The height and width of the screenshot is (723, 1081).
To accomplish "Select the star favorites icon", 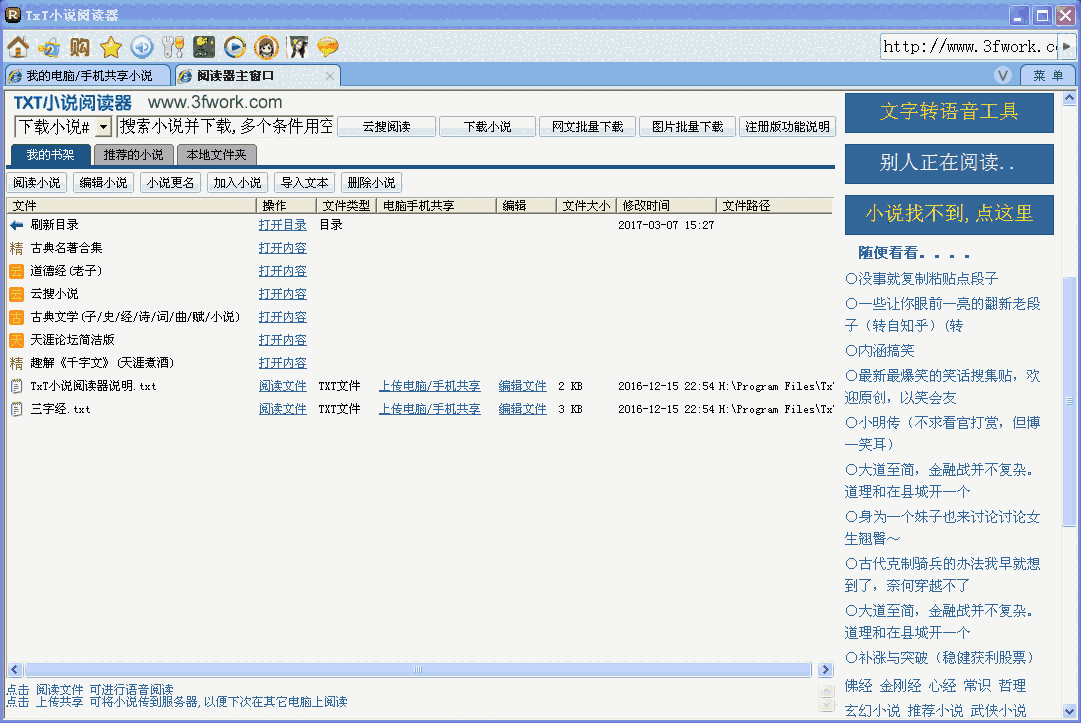I will pos(111,46).
